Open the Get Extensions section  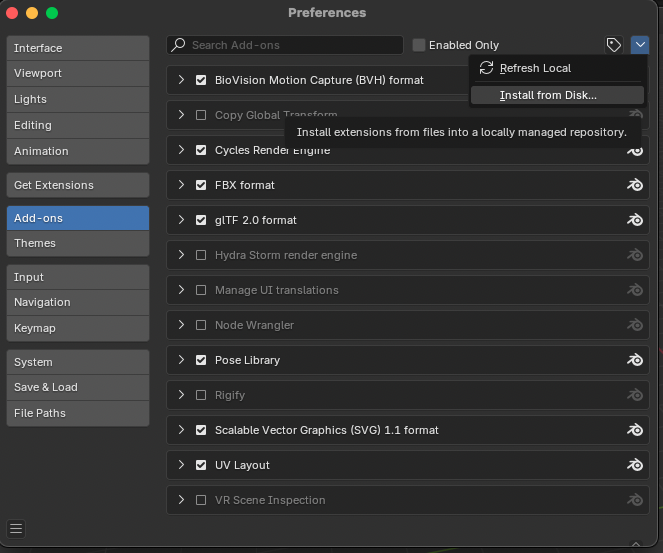tap(78, 185)
